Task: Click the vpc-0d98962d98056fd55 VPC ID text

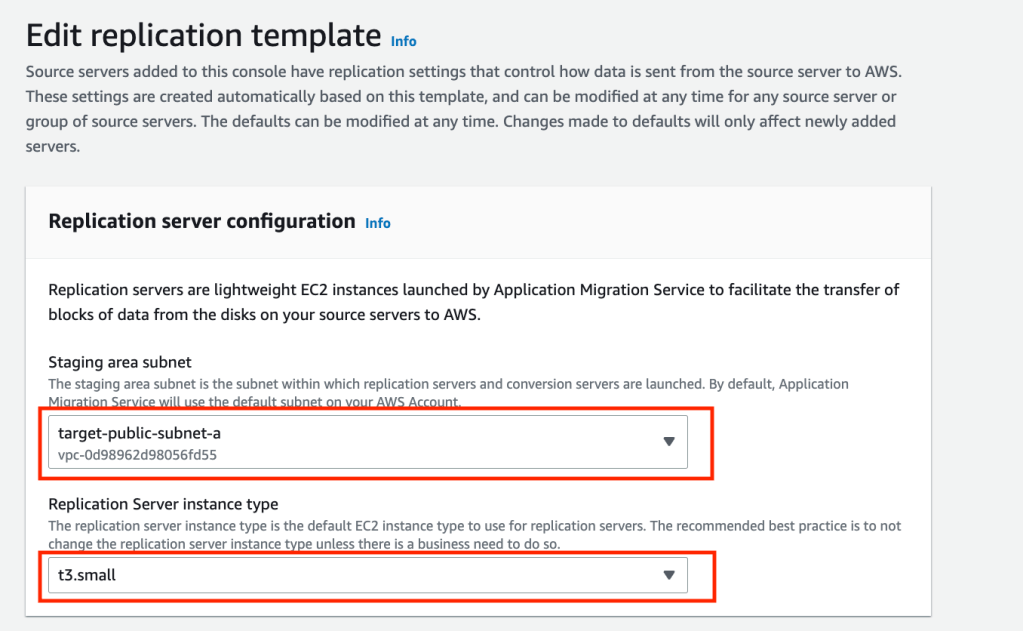Action: (137, 454)
